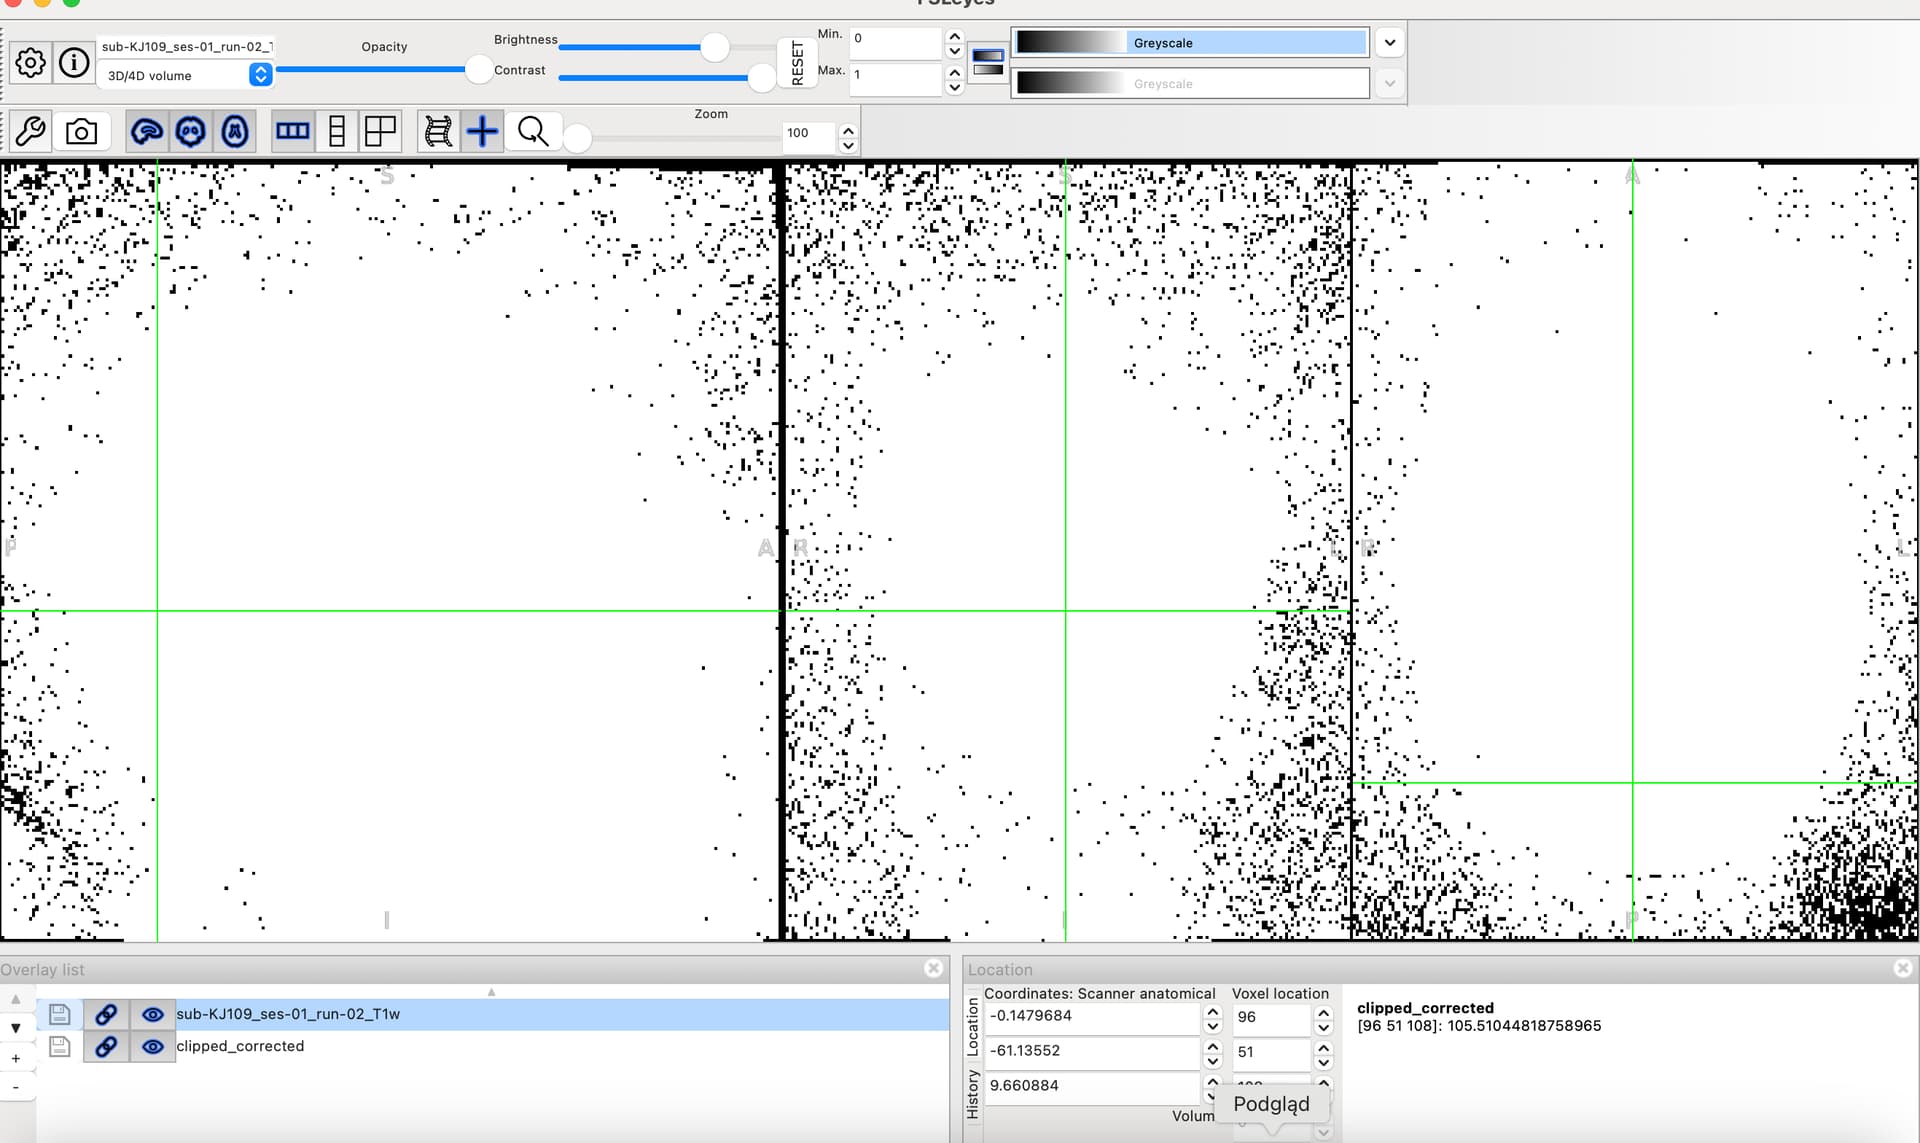The height and width of the screenshot is (1143, 1920).
Task: Switch to grid layout
Action: (x=381, y=132)
